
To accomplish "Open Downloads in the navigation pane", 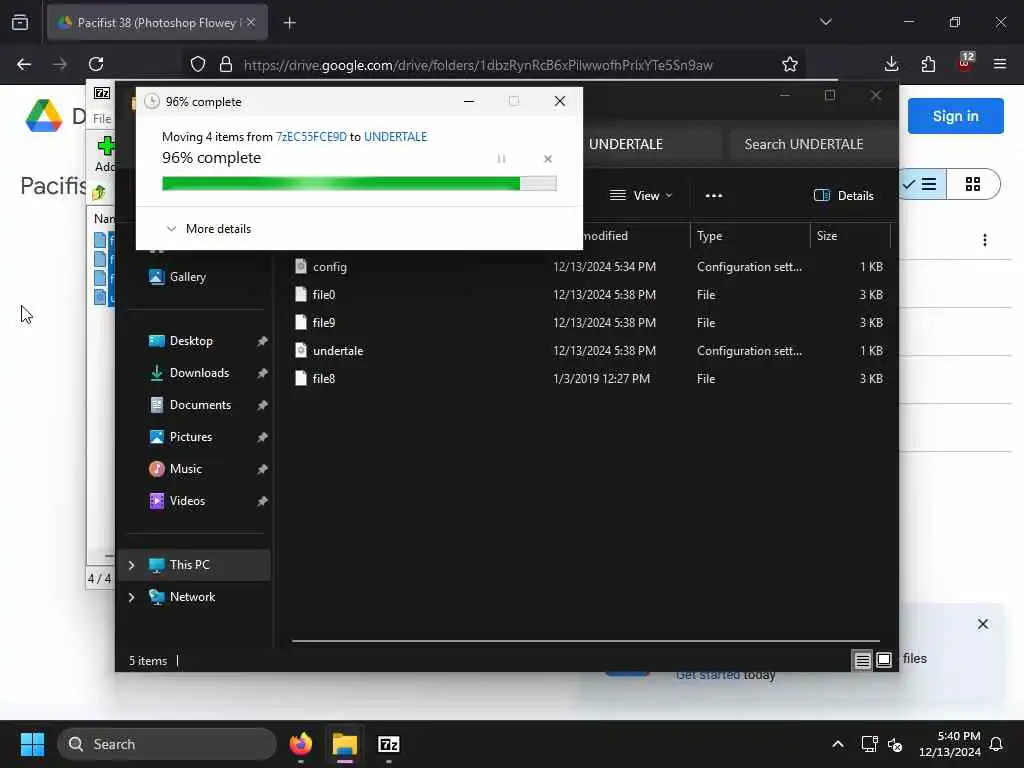I will click(x=199, y=373).
